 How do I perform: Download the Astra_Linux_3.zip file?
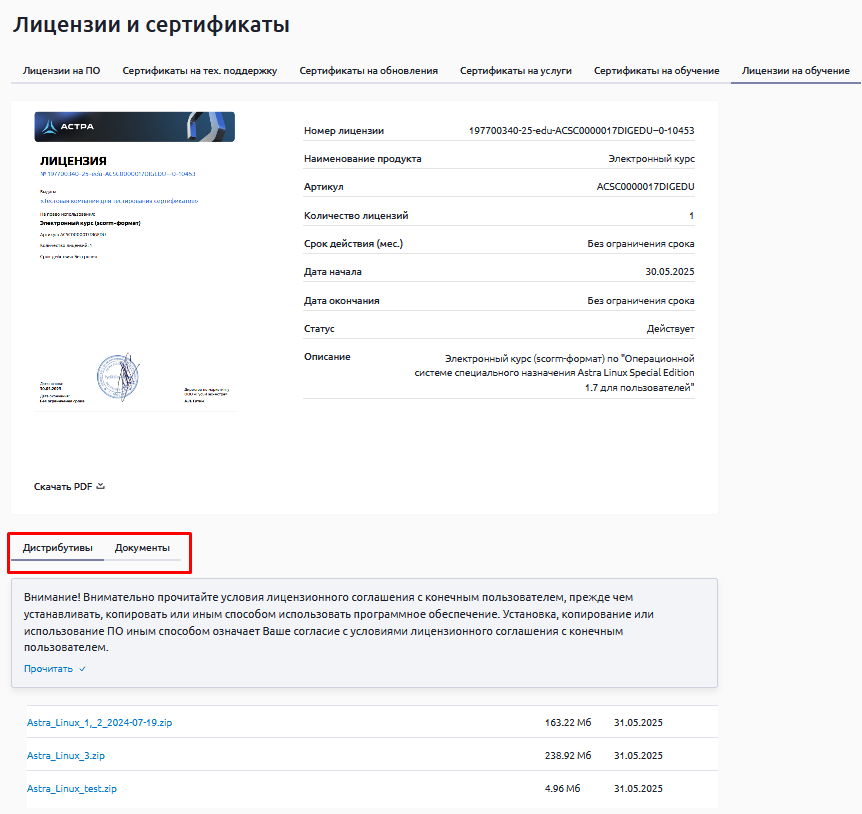[66, 756]
